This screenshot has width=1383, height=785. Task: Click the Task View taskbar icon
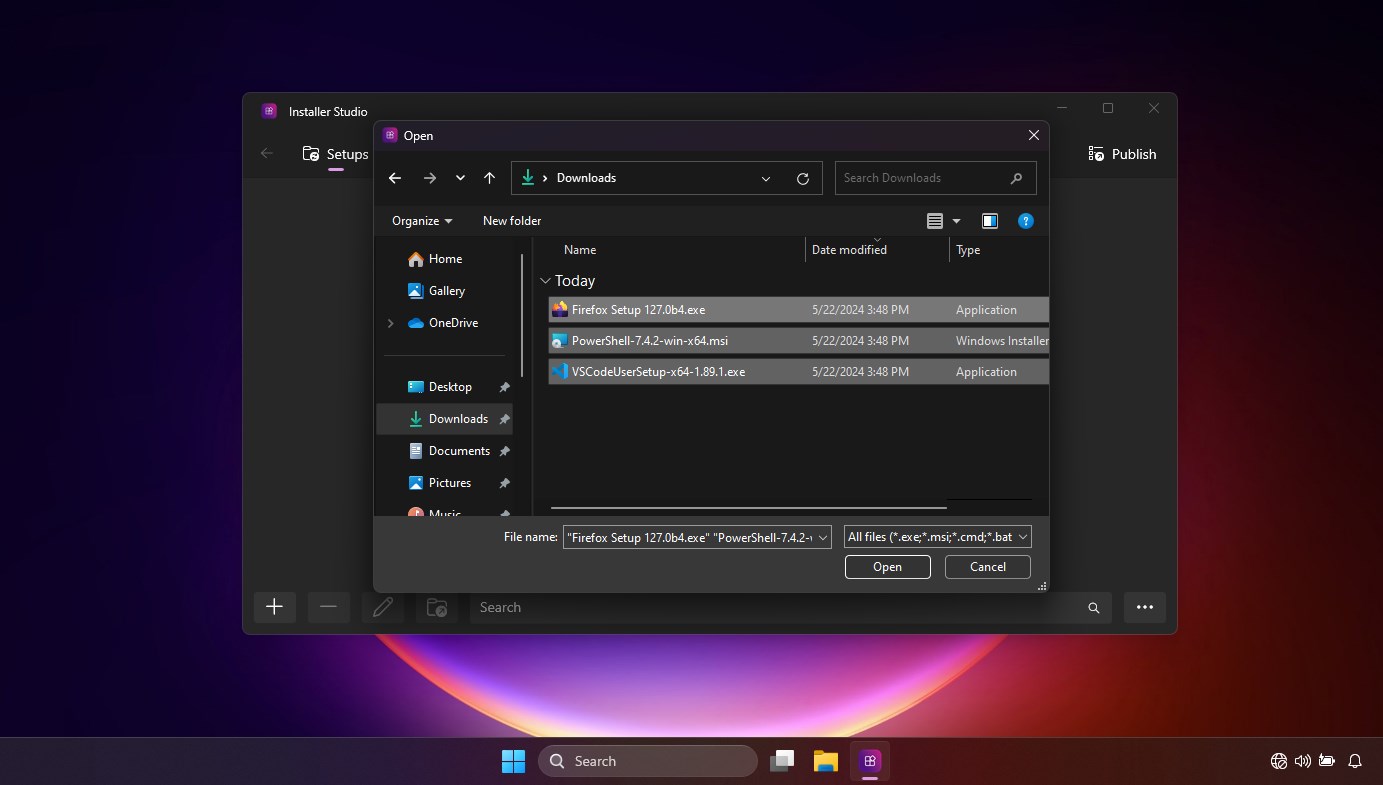click(x=782, y=761)
